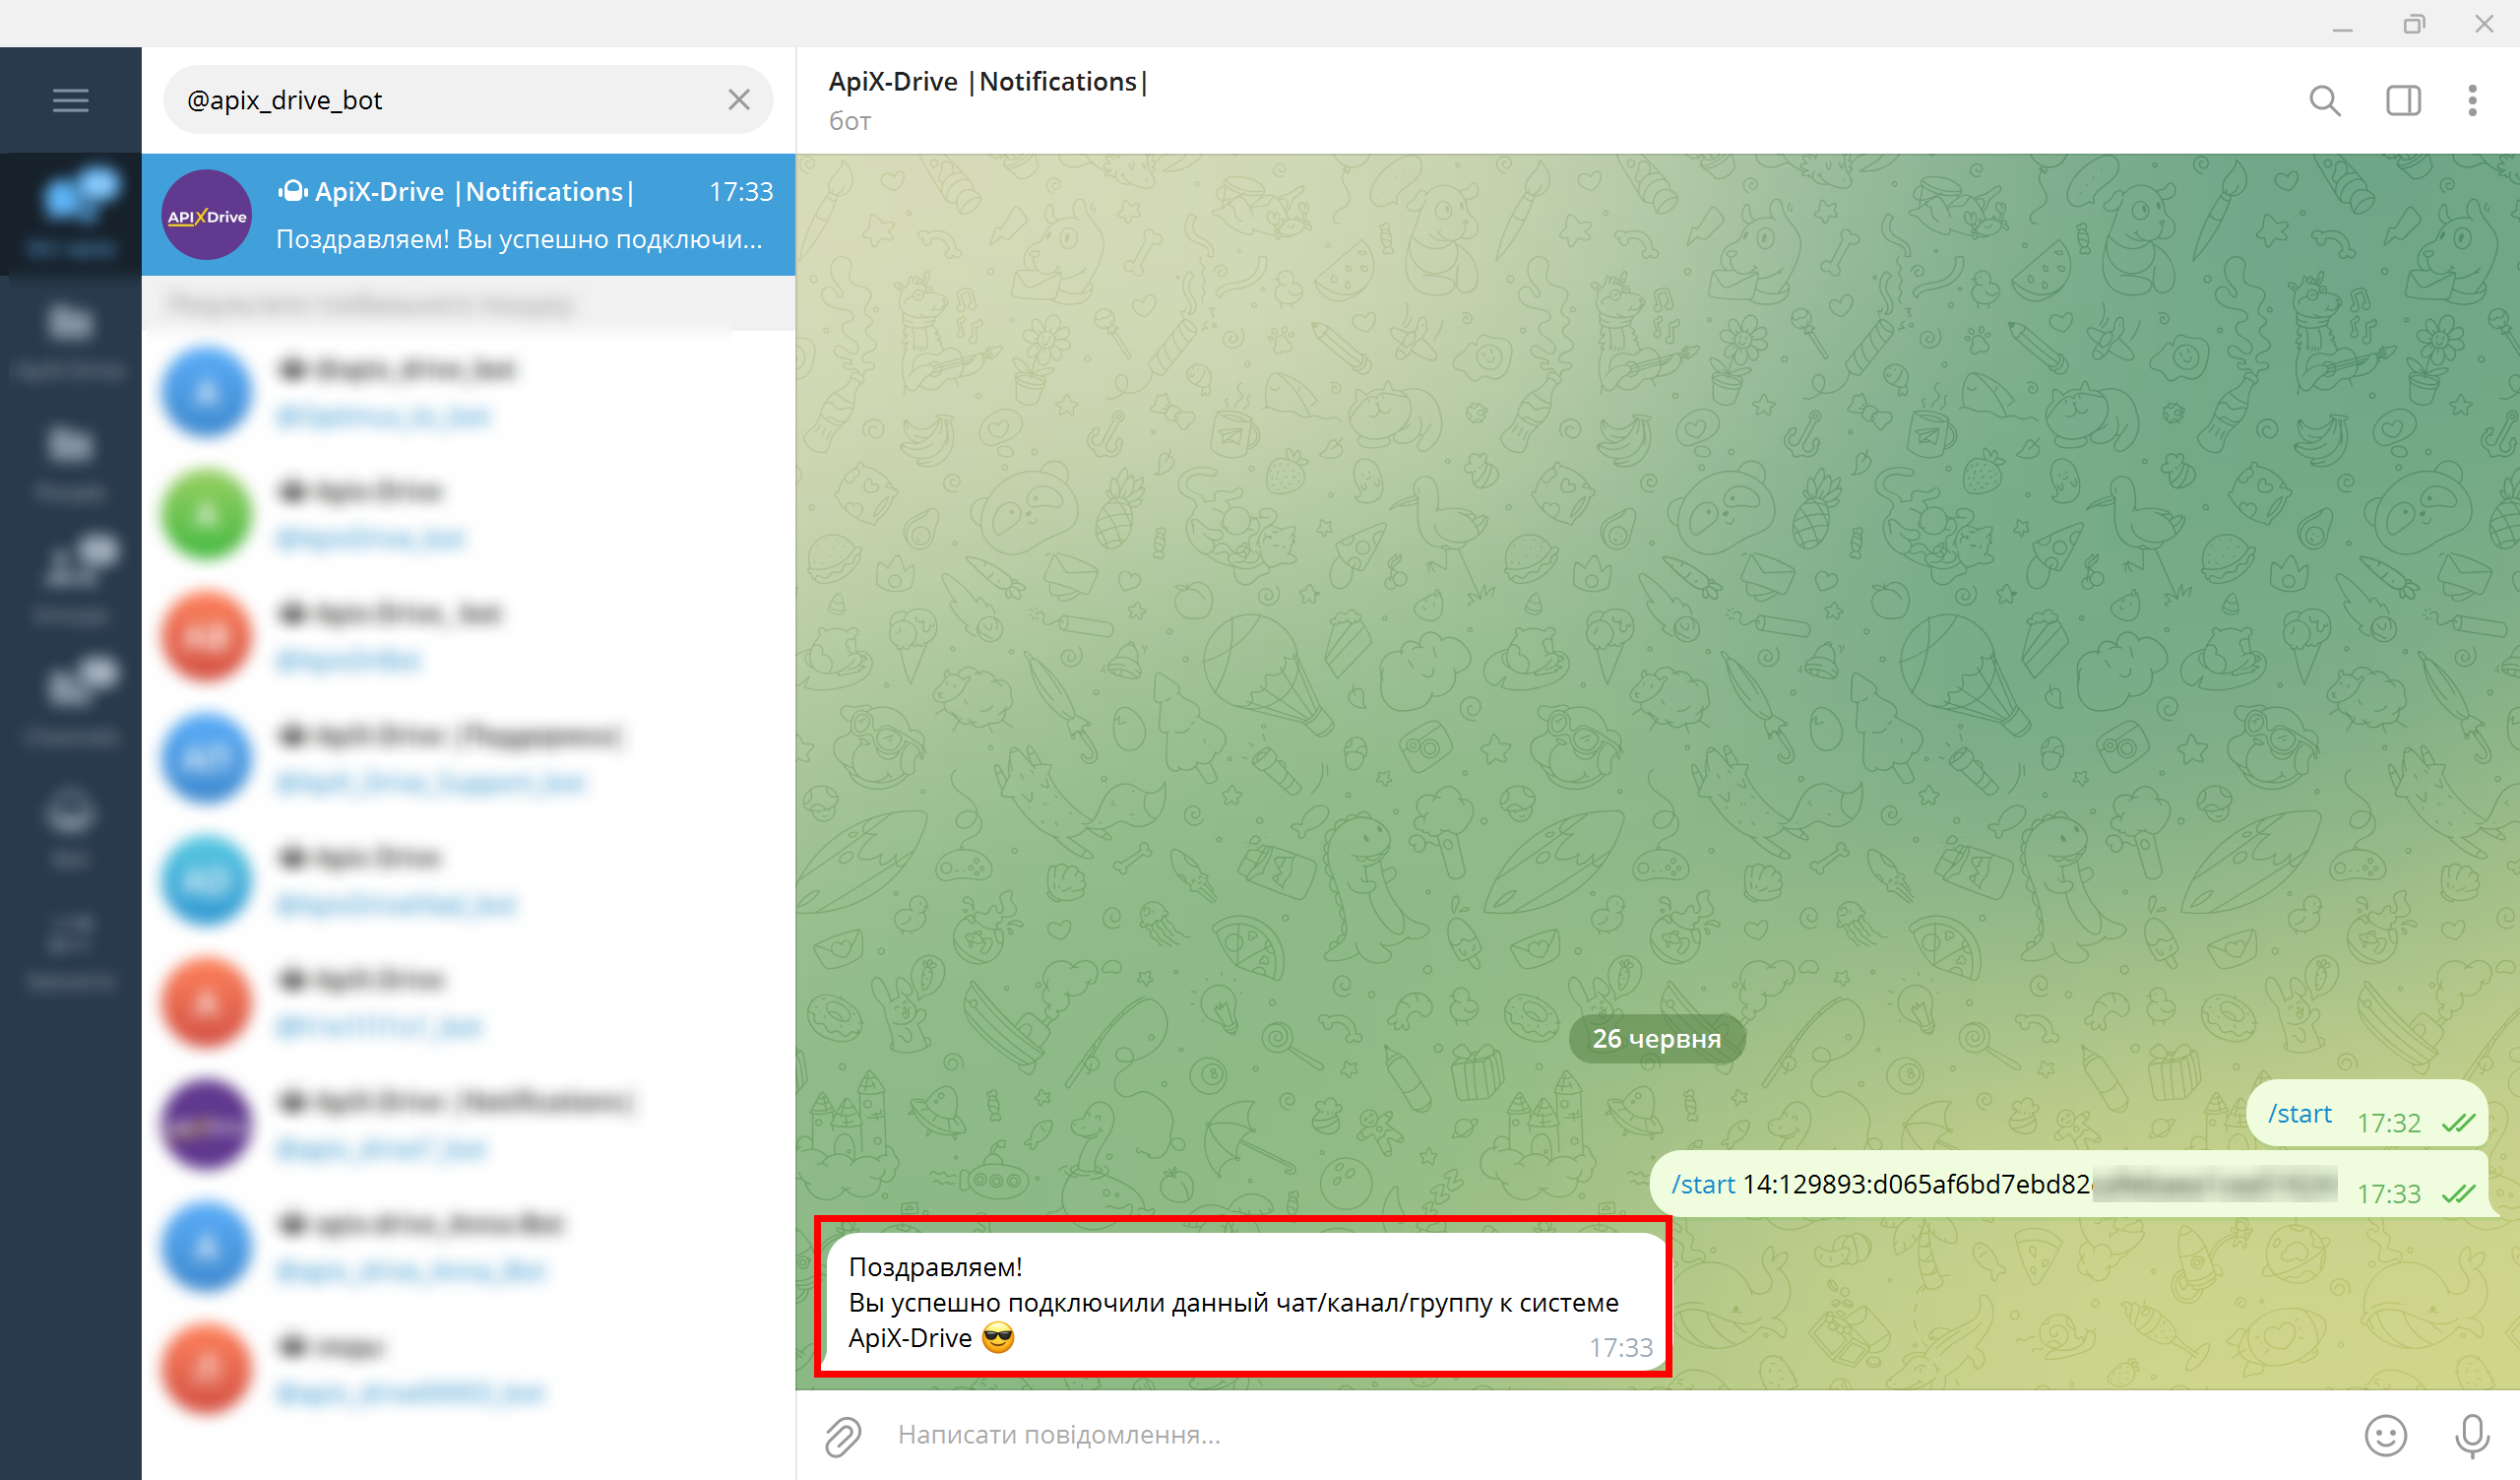Open the emoji picker smiley icon

2385,1435
